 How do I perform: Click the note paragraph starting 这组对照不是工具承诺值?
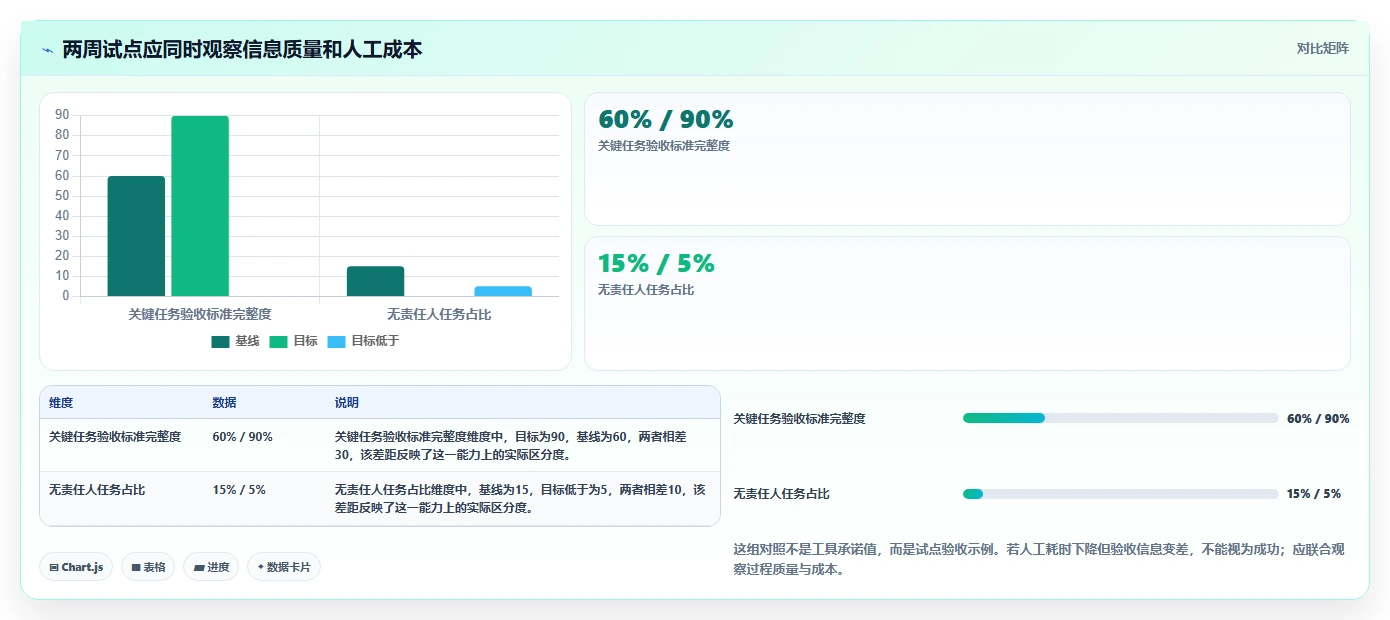[1040, 559]
